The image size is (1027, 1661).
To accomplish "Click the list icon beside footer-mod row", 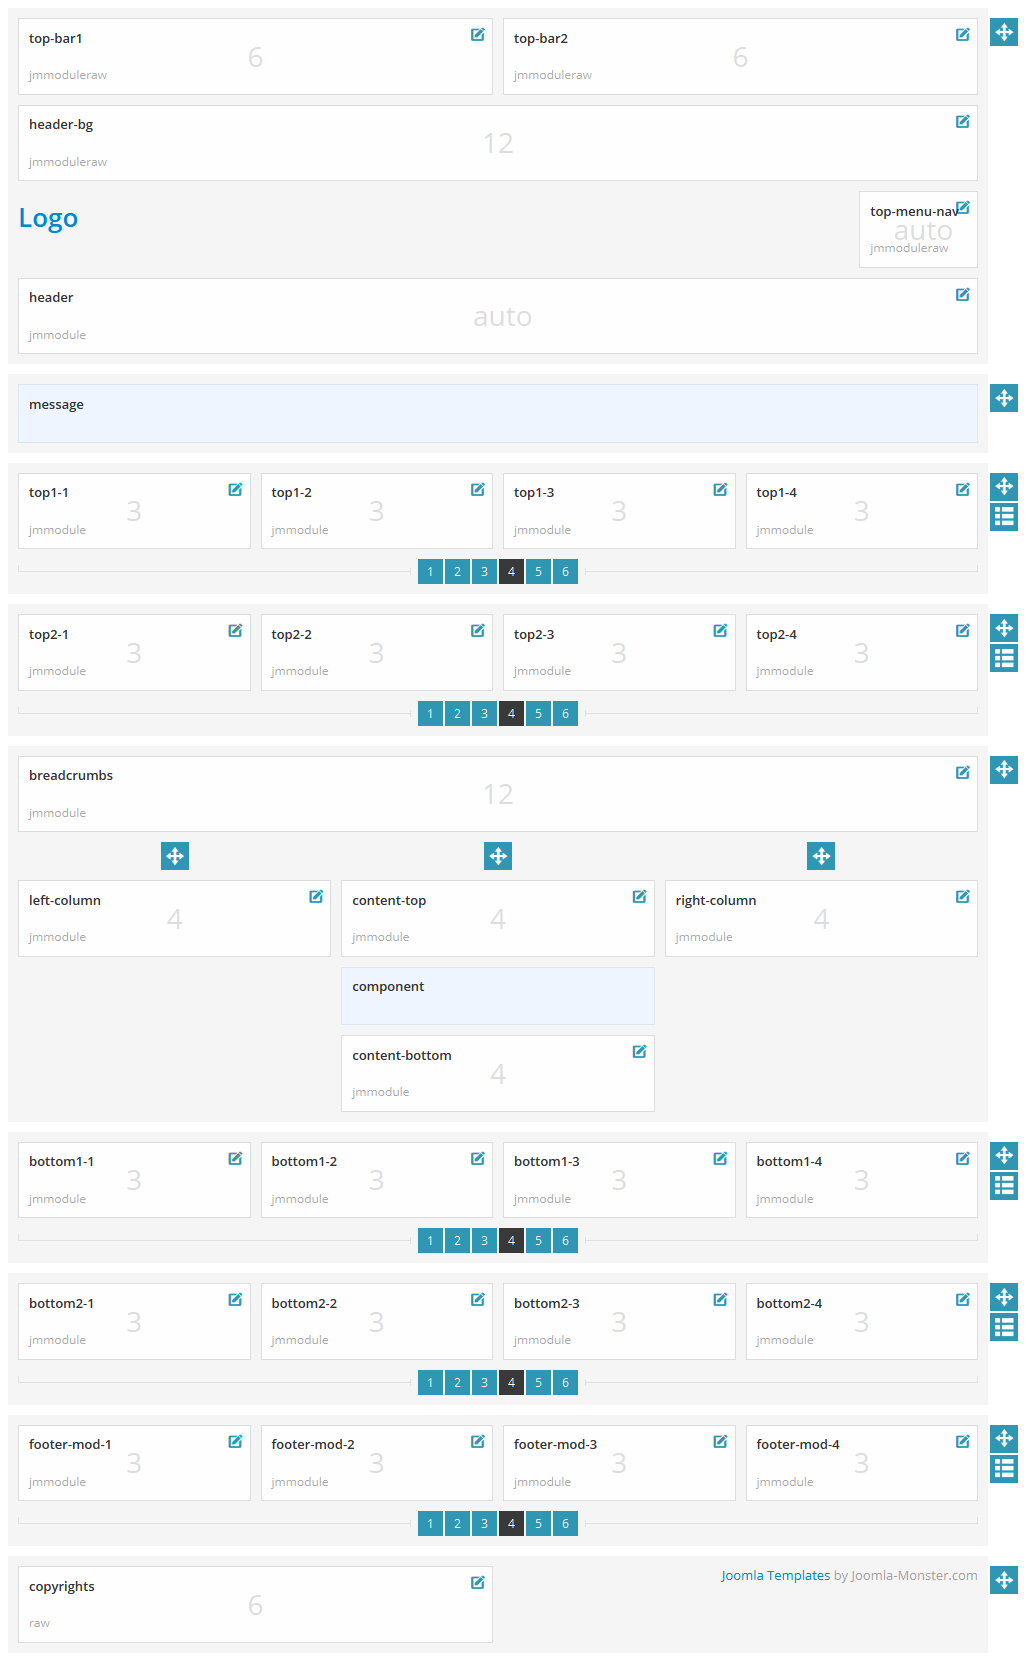I will pos(1004,1468).
